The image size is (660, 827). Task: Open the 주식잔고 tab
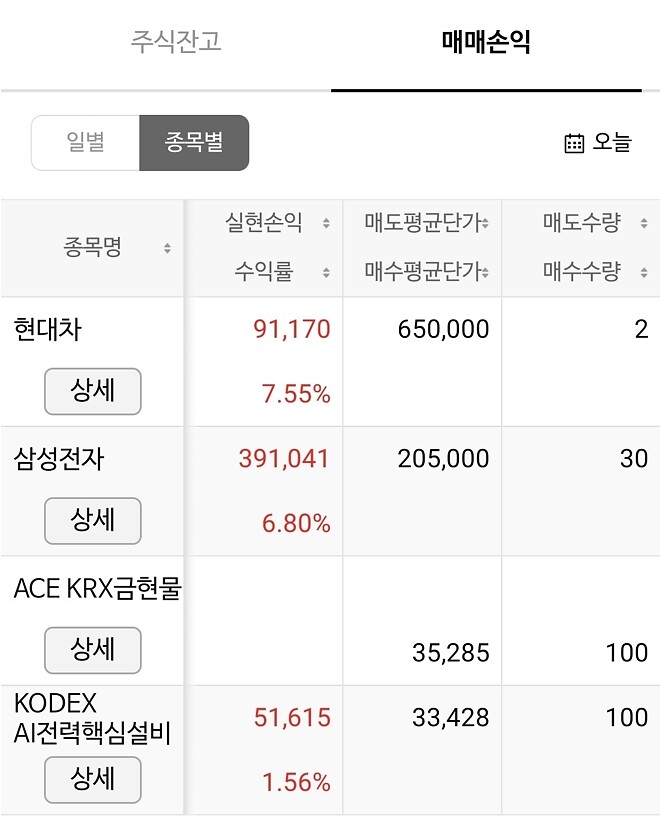tap(176, 43)
